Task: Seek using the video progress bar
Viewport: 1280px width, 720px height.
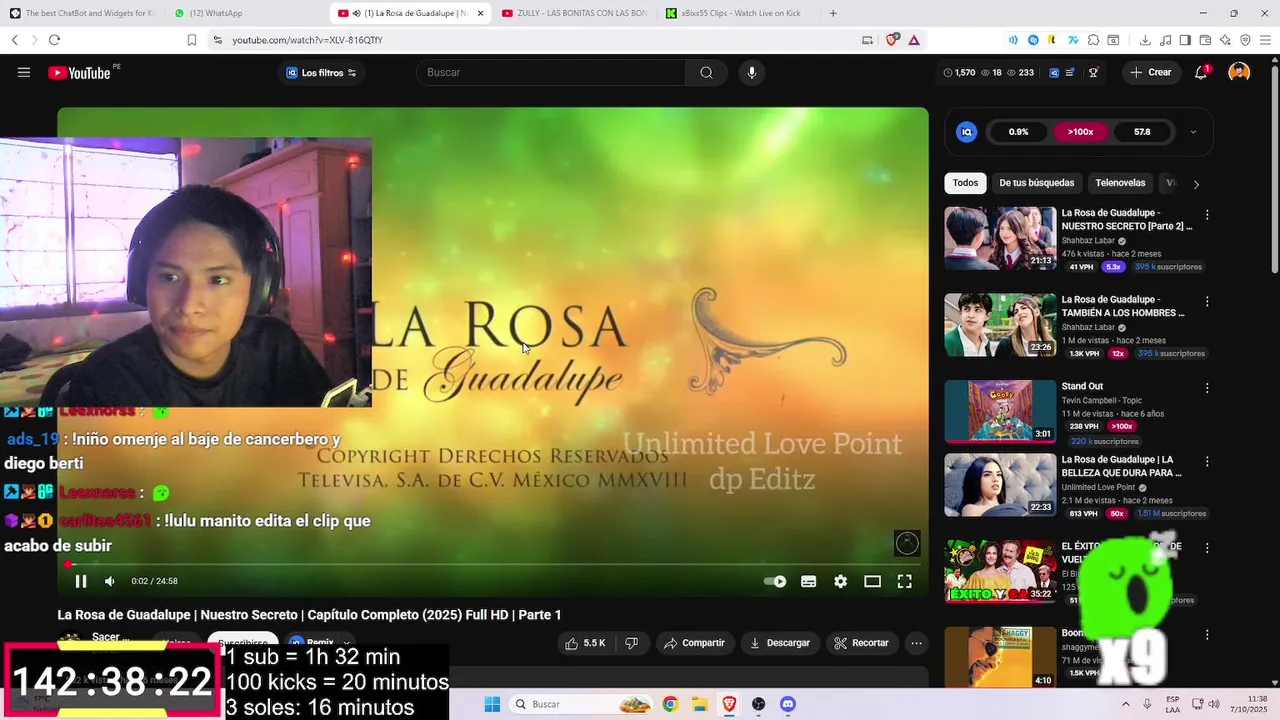Action: tap(492, 565)
